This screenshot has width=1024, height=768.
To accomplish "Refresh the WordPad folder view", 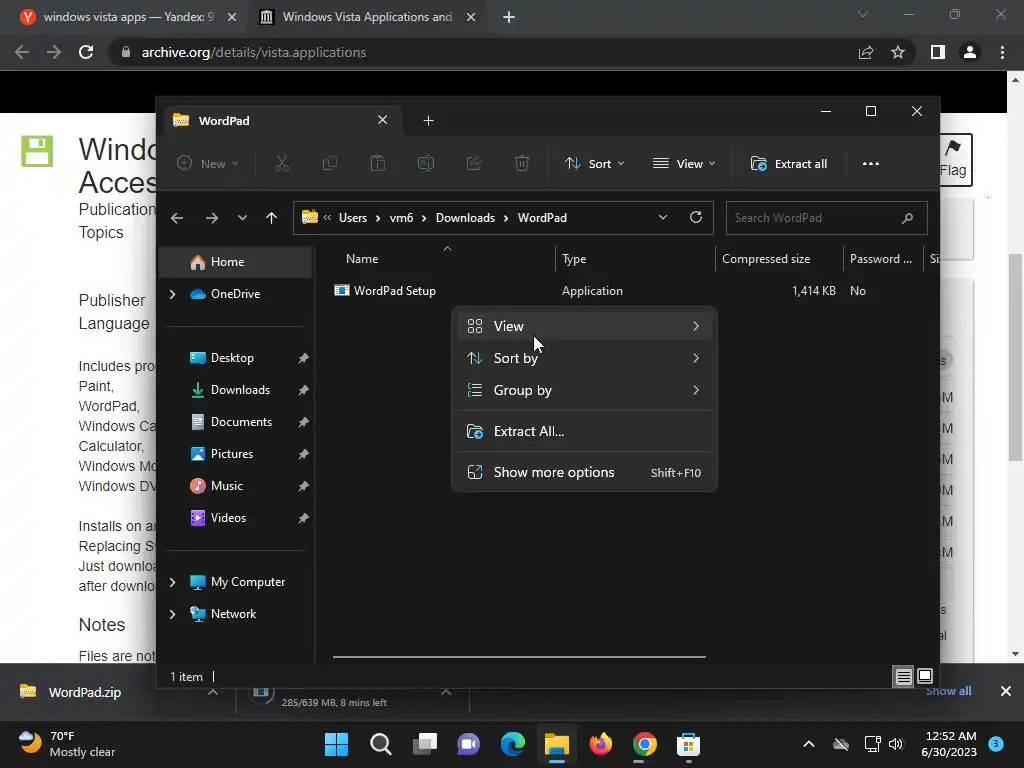I will [696, 217].
